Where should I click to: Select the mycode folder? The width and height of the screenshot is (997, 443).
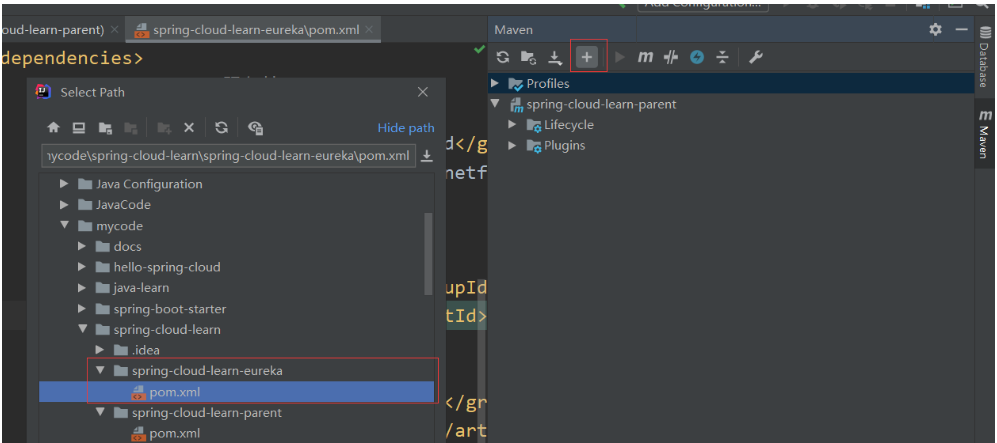pos(120,226)
